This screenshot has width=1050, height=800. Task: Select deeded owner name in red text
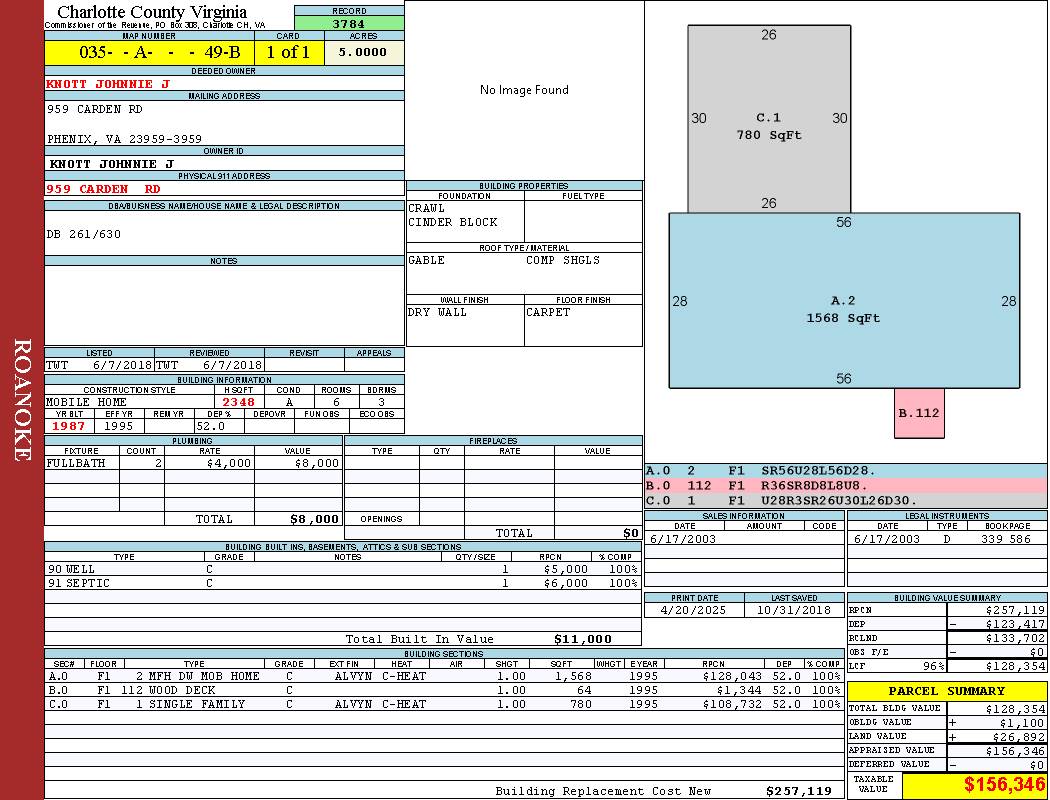[x=109, y=84]
